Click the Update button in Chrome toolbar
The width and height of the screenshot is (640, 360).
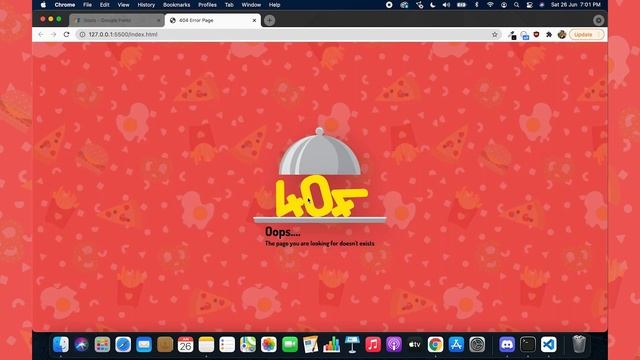[586, 35]
